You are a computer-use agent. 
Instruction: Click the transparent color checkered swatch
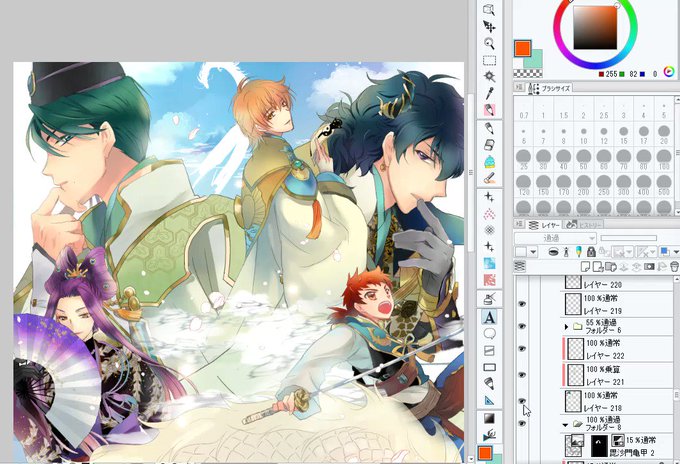pyautogui.click(x=527, y=73)
